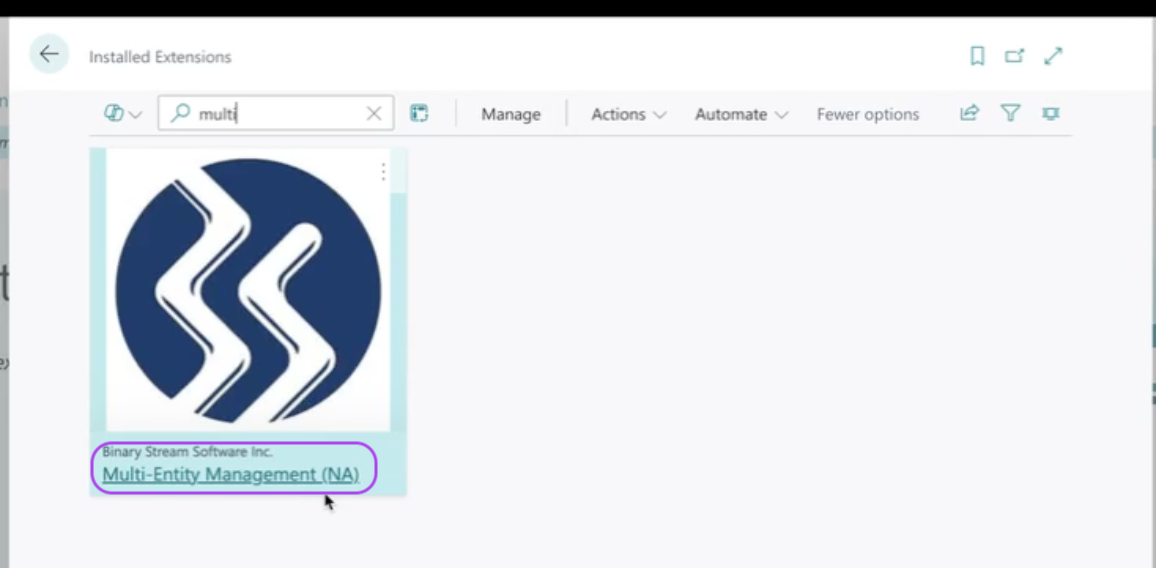The width and height of the screenshot is (1156, 568).
Task: Click in the search box containing multi
Action: [276, 113]
